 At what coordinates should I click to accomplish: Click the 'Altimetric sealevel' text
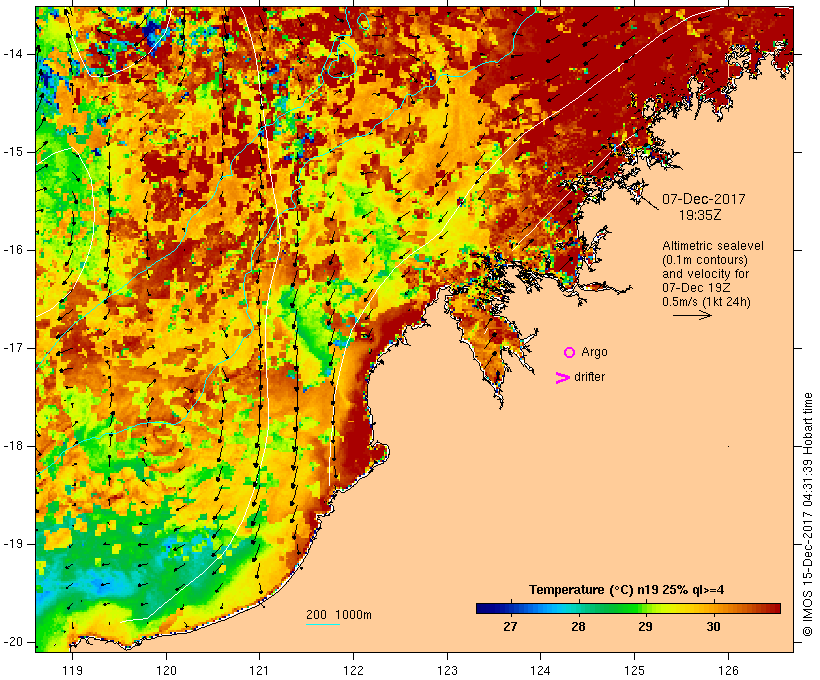point(713,246)
